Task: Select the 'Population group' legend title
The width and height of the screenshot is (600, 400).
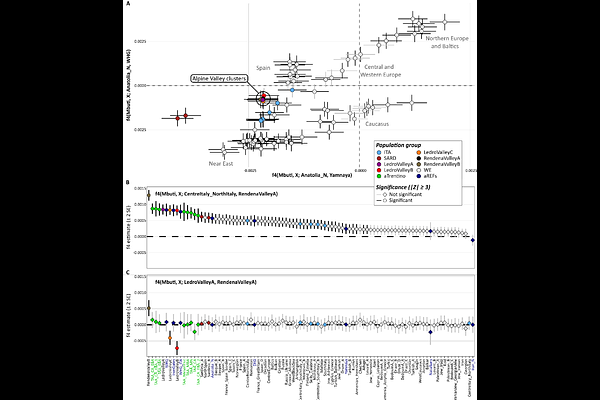Action: [398, 145]
